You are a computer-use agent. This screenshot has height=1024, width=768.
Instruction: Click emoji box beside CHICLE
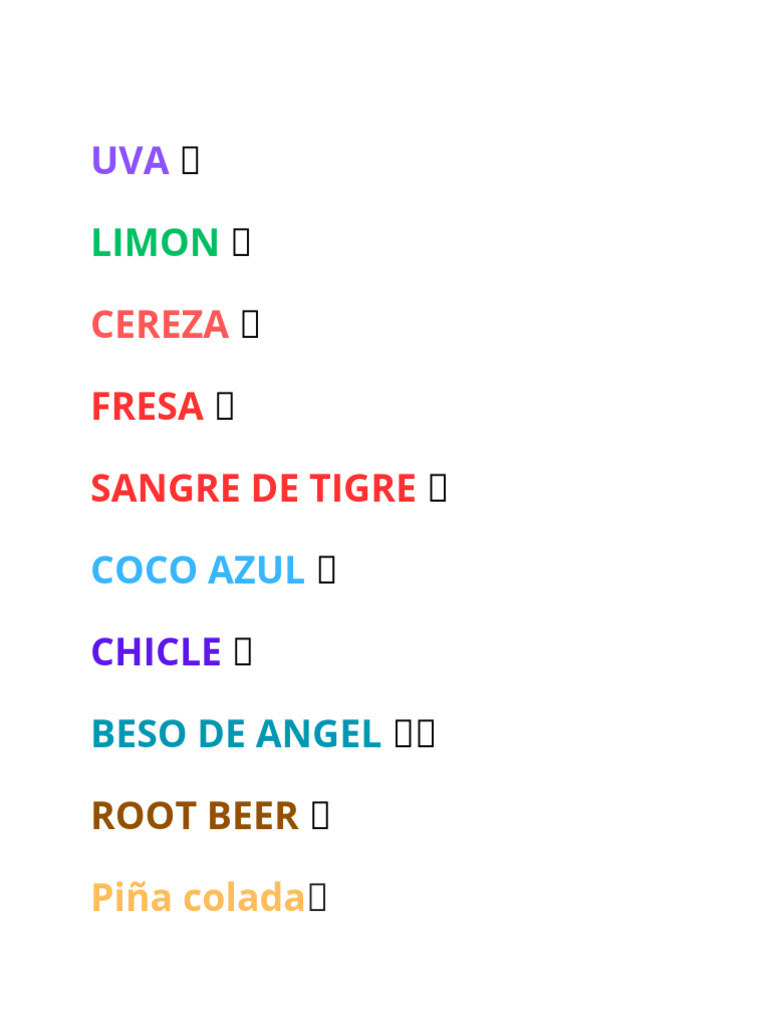click(x=243, y=651)
